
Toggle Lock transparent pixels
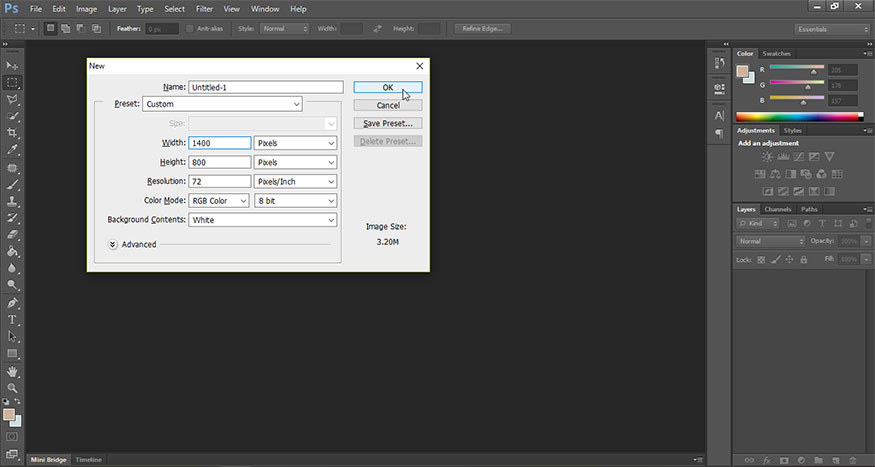click(761, 260)
